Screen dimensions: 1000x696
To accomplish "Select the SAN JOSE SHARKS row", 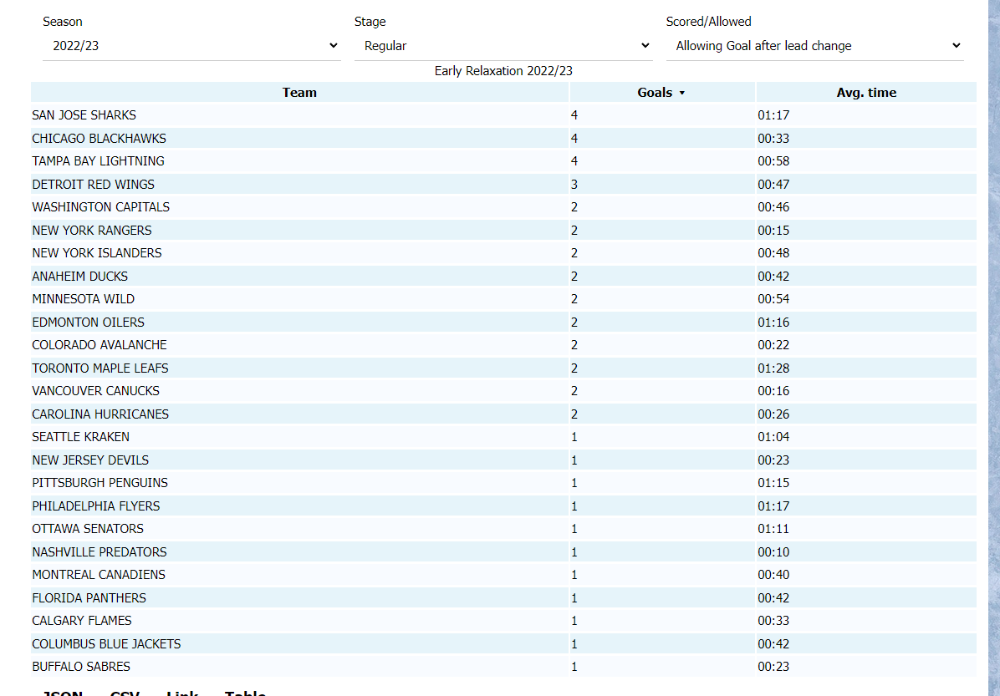I will pyautogui.click(x=503, y=115).
